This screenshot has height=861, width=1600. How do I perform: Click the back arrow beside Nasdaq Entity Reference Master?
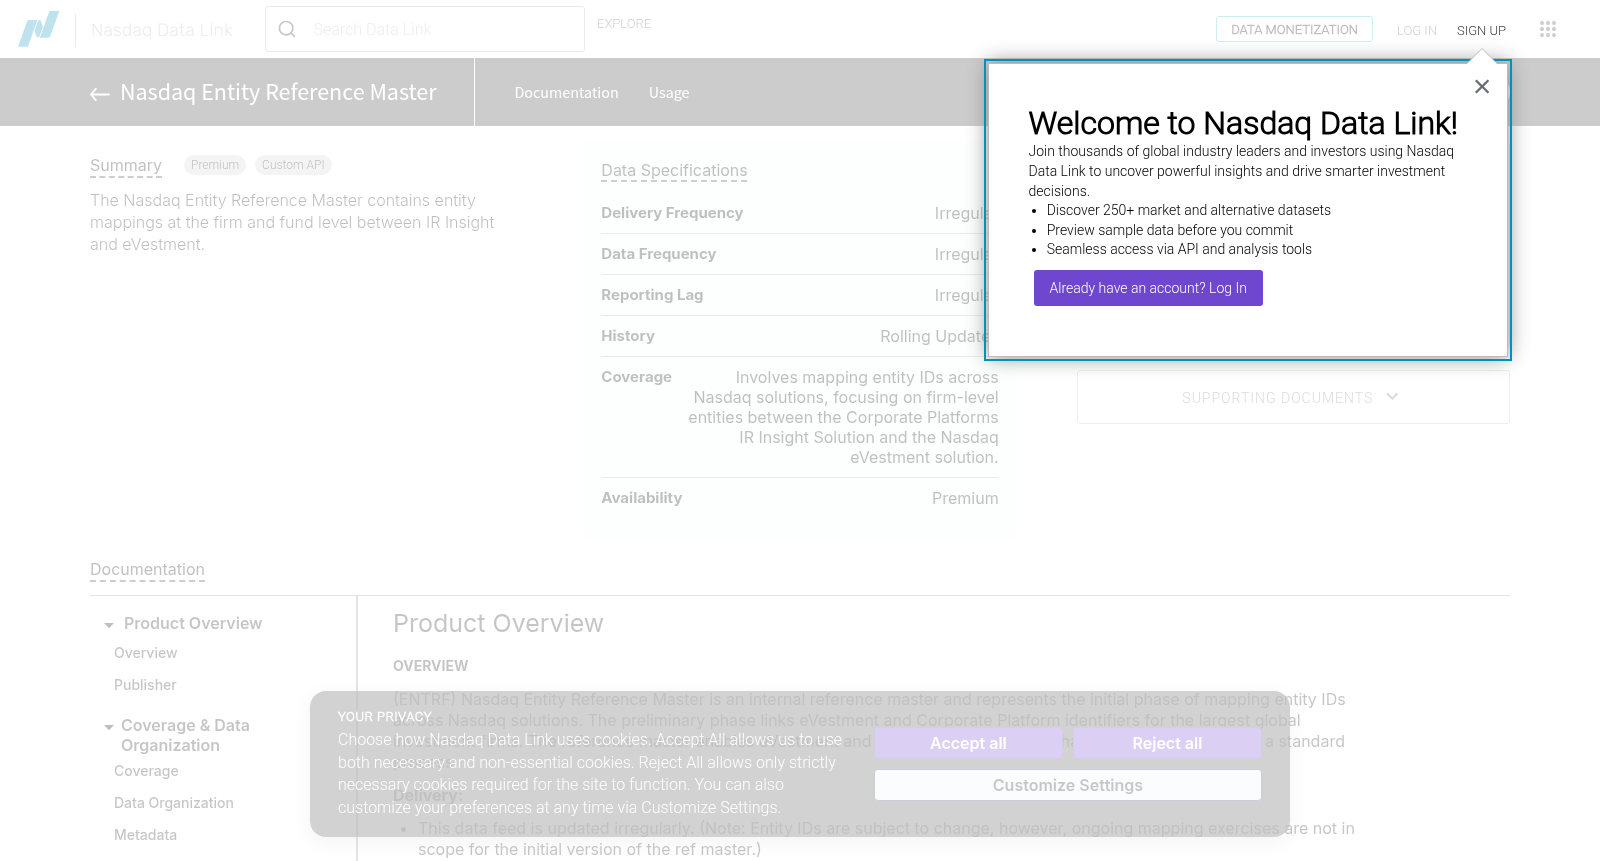click(100, 94)
